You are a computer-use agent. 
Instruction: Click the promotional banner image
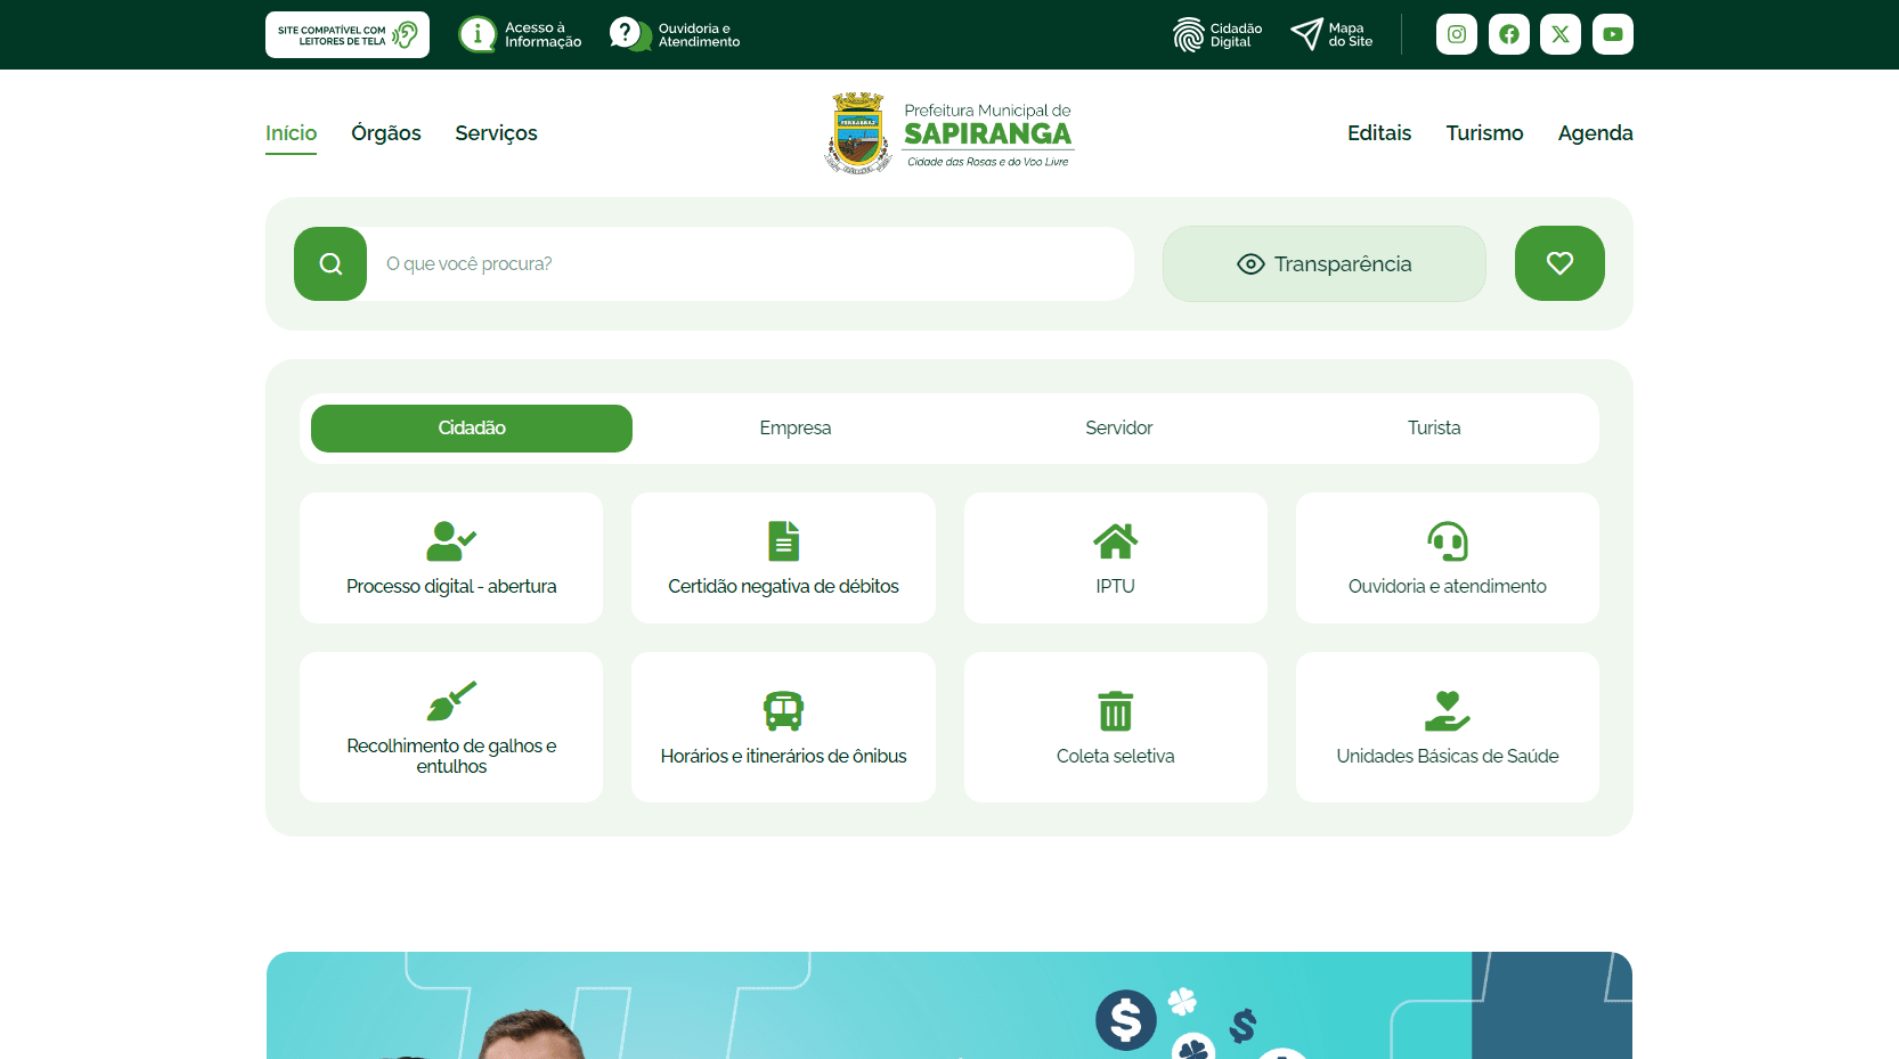(949, 1005)
